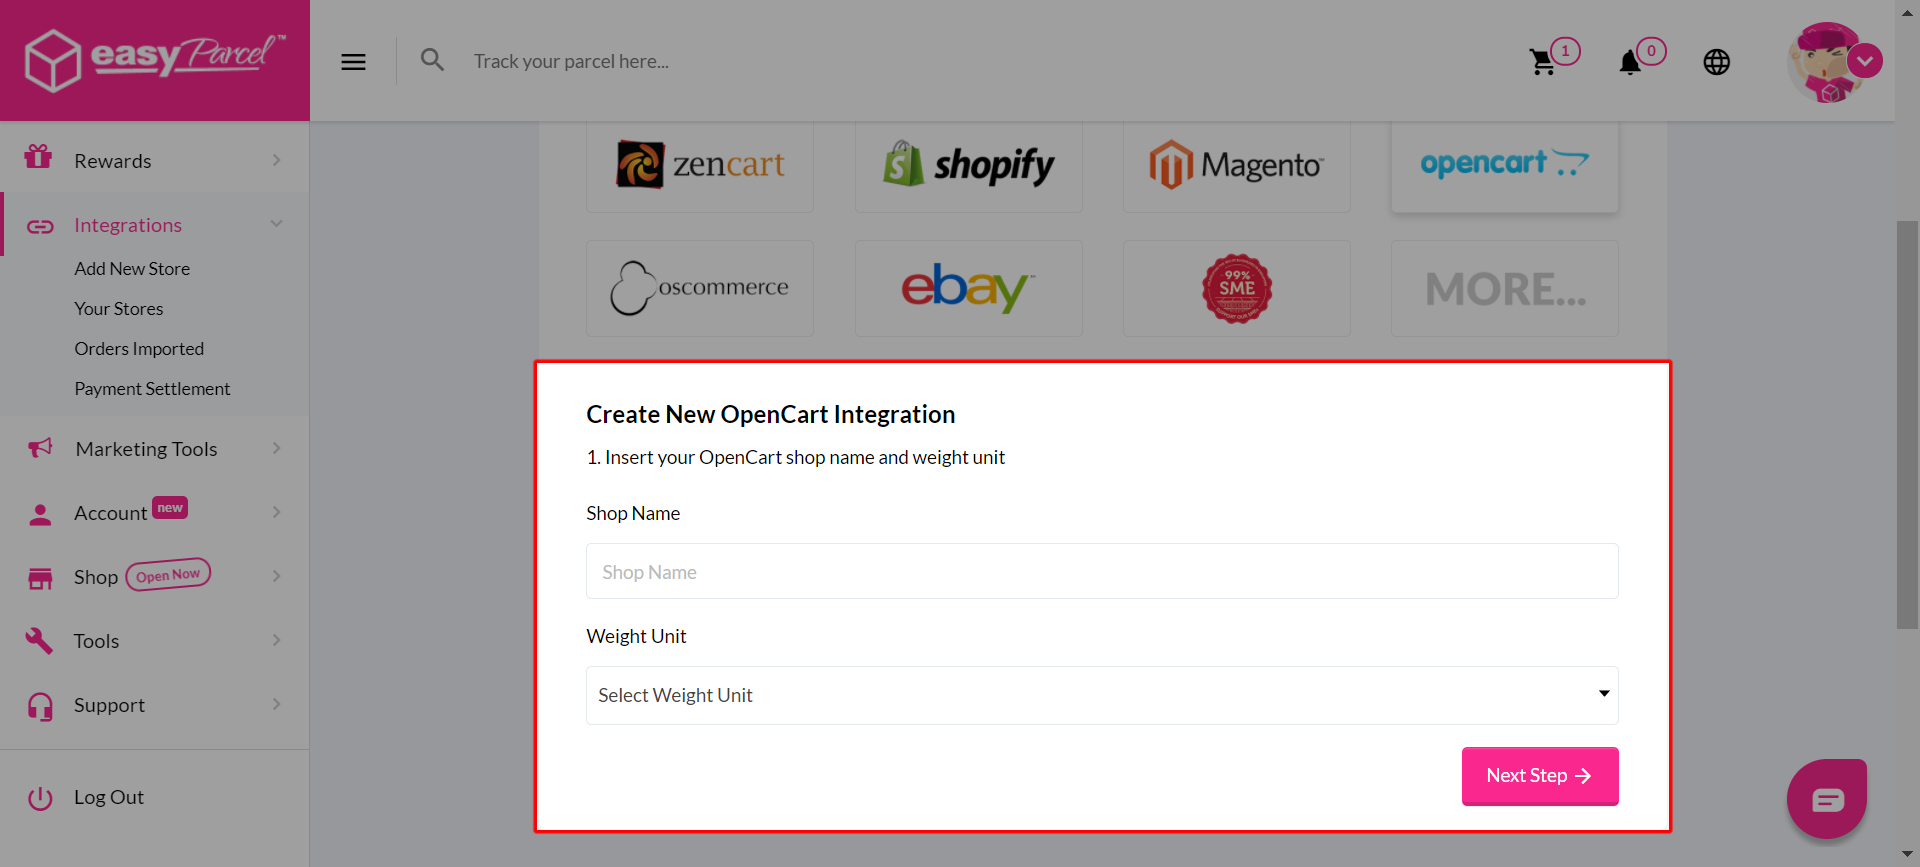Select the OpenCart platform tile
Viewport: 1920px width, 867px height.
pos(1504,165)
